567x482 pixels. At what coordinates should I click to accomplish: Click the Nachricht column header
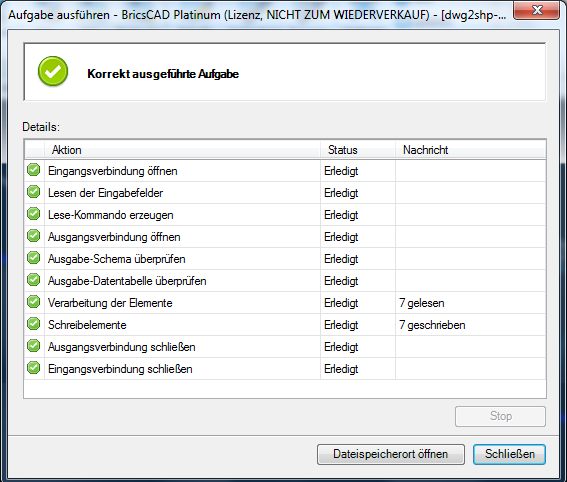click(x=470, y=150)
